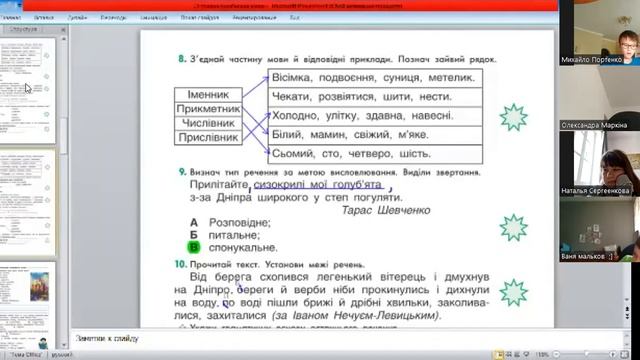The width and height of the screenshot is (640, 360).
Task: Close the Structure outline pane
Action: pyautogui.click(x=63, y=30)
